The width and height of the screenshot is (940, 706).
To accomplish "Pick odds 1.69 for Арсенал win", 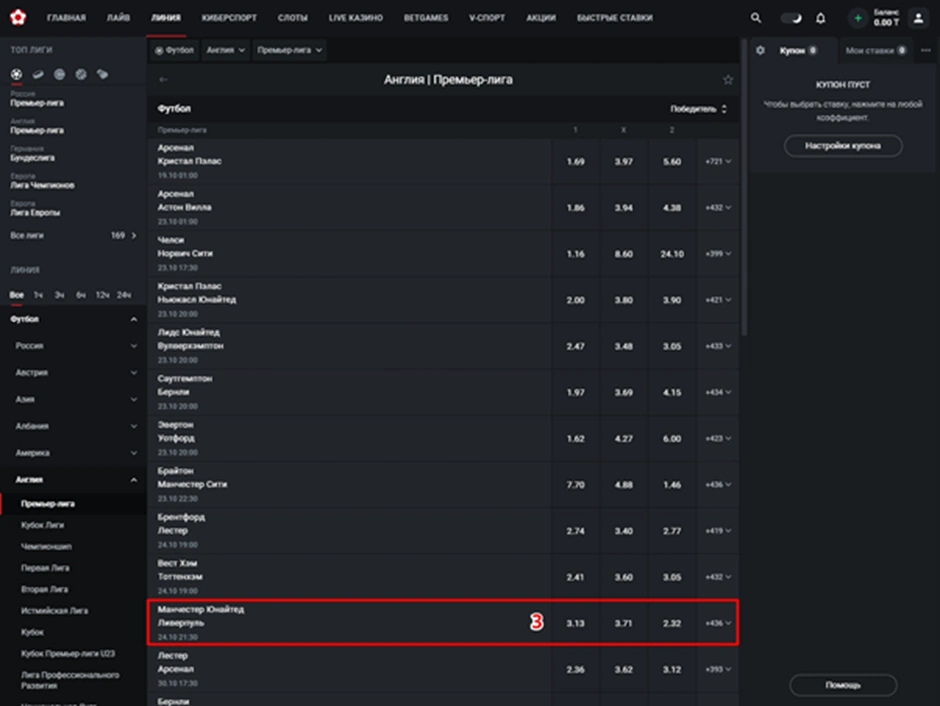I will coord(576,162).
